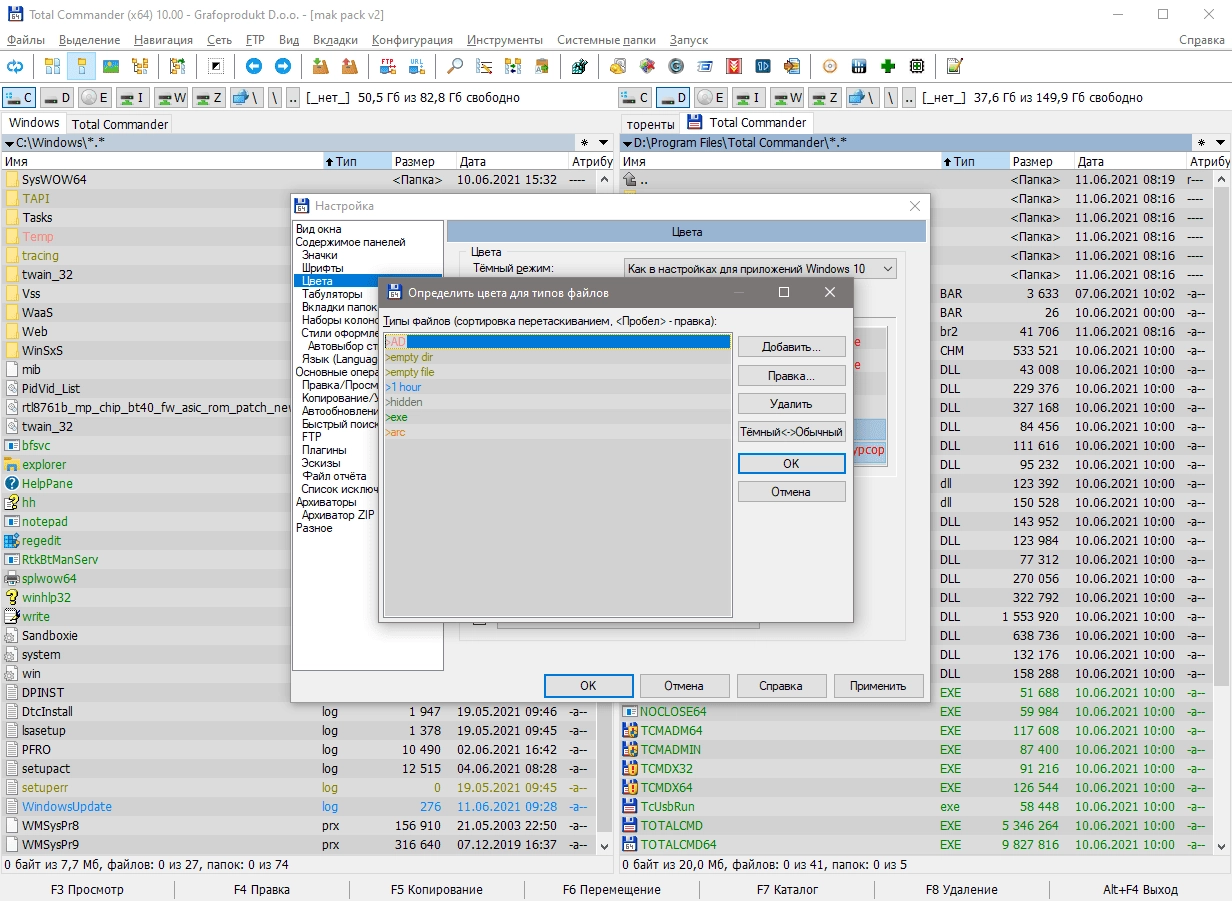
Task: Open right panel favorites star button
Action: 1203,143
